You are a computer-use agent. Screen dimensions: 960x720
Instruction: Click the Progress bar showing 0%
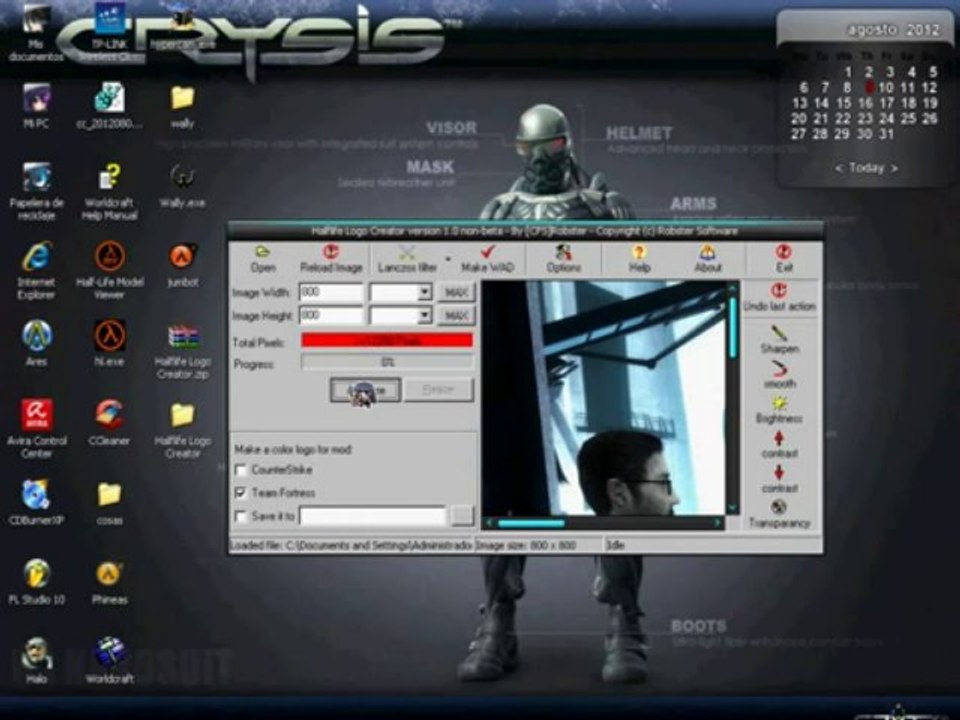[388, 363]
